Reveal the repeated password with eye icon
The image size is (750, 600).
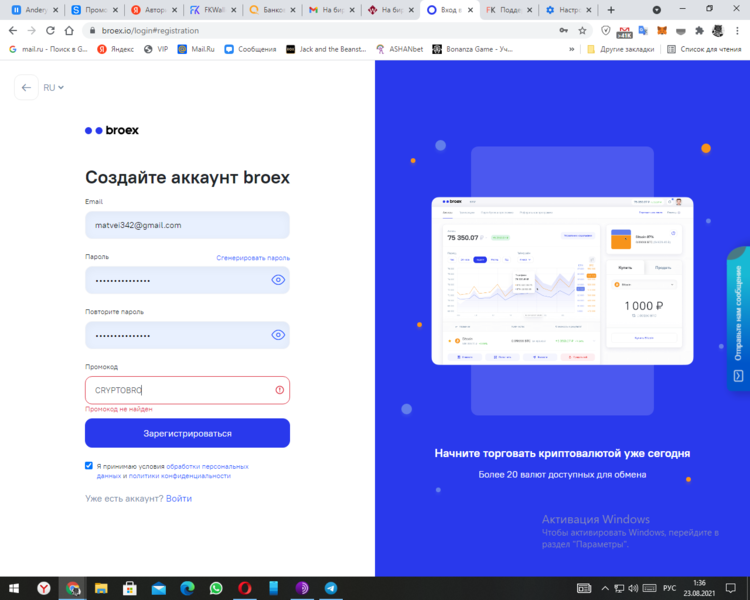click(278, 335)
